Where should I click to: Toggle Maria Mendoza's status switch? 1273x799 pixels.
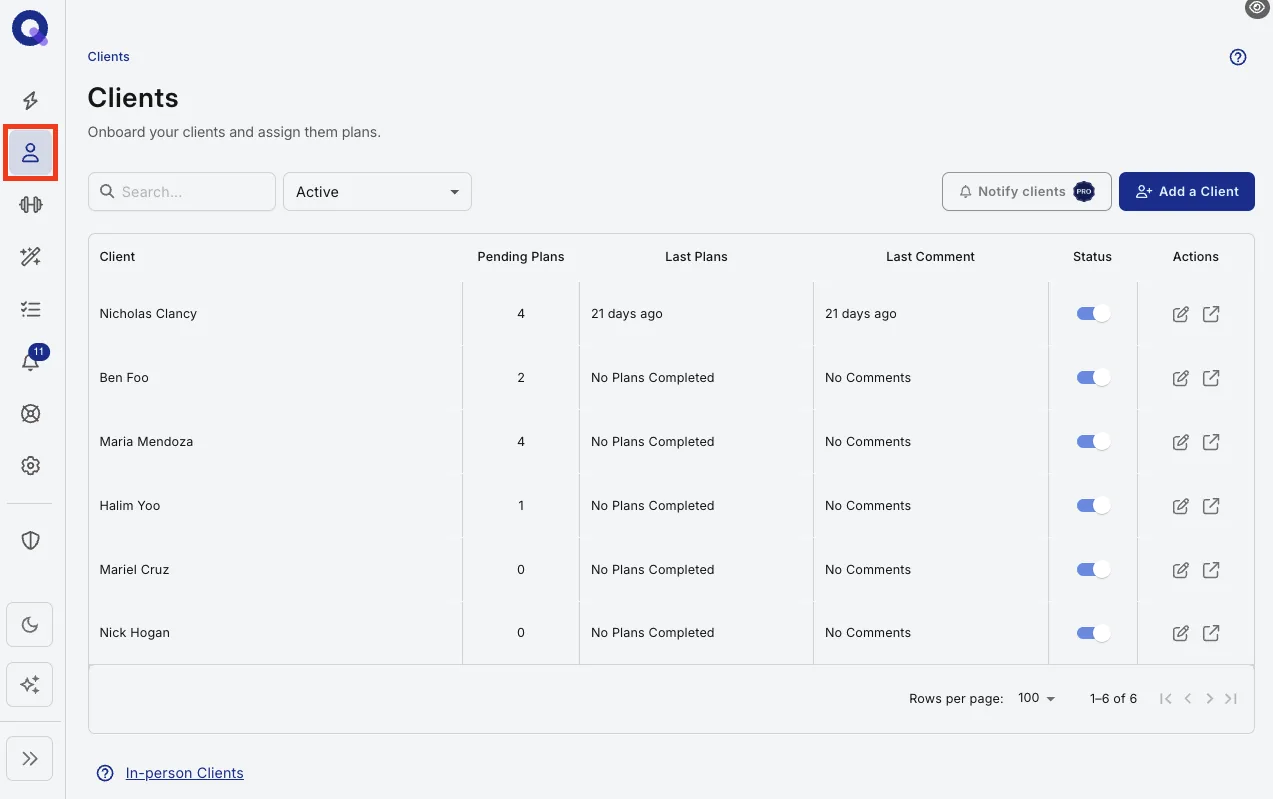1093,442
